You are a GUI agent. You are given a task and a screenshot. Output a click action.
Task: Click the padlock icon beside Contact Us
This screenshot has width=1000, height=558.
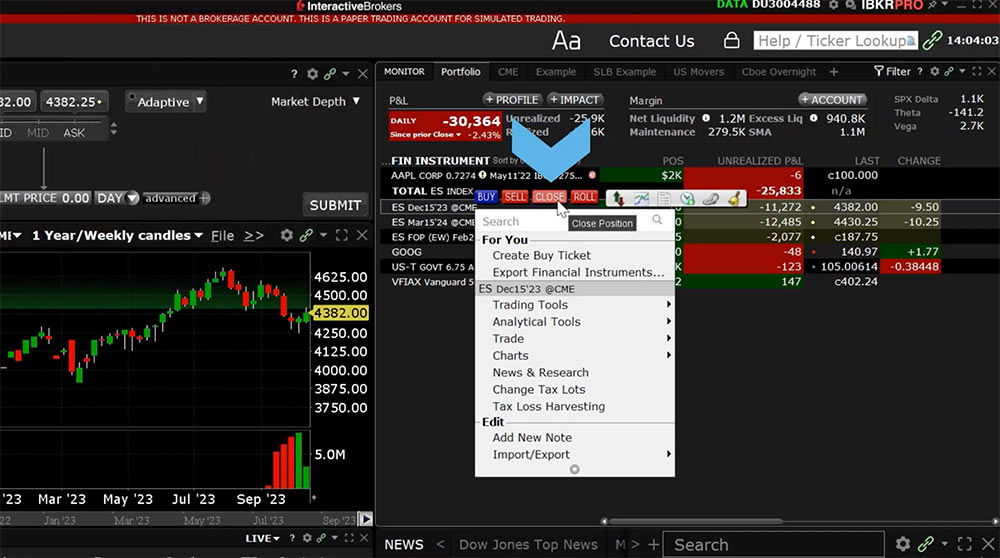tap(732, 40)
